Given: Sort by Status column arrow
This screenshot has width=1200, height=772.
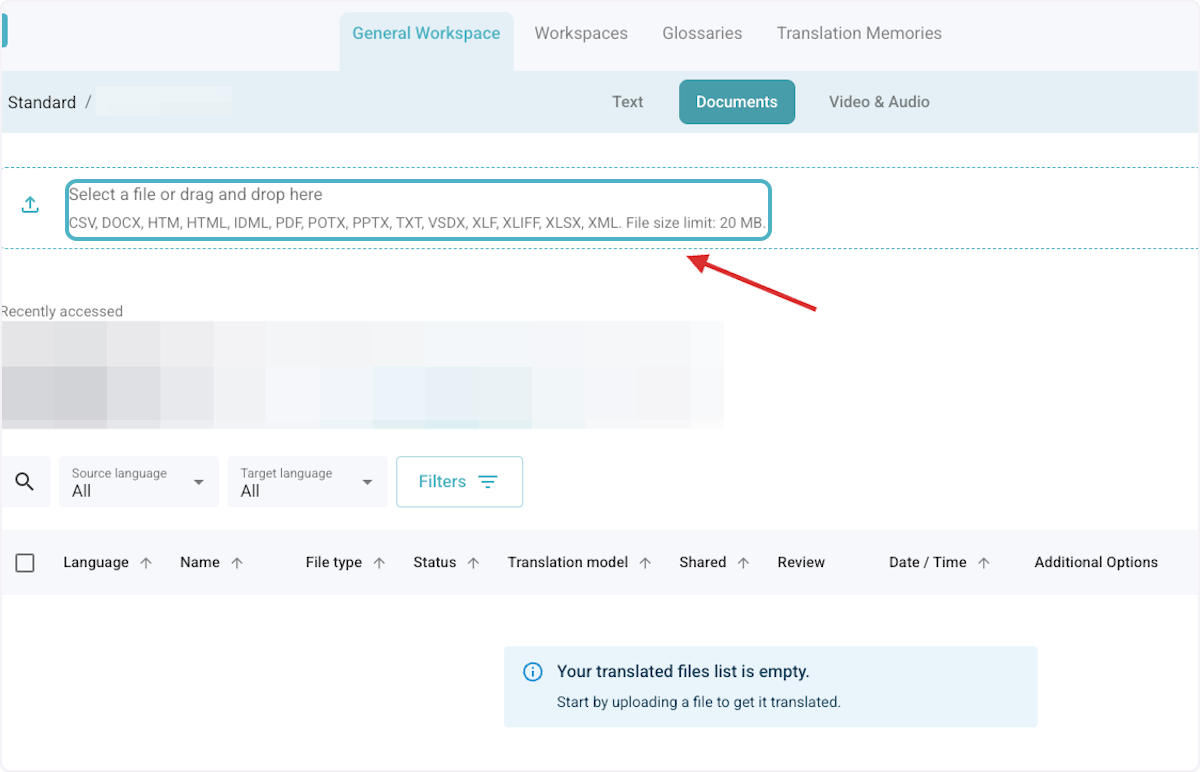Looking at the screenshot, I should click(473, 563).
